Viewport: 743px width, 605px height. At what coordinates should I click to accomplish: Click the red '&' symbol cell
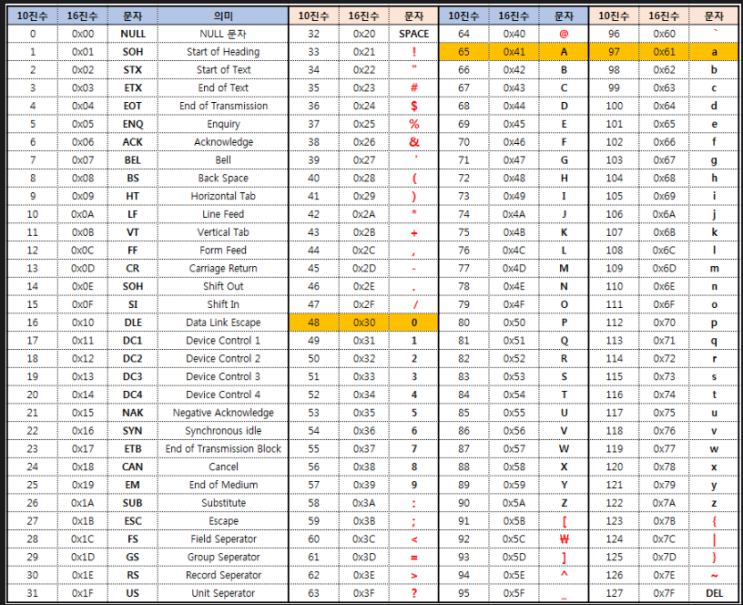pyautogui.click(x=414, y=142)
